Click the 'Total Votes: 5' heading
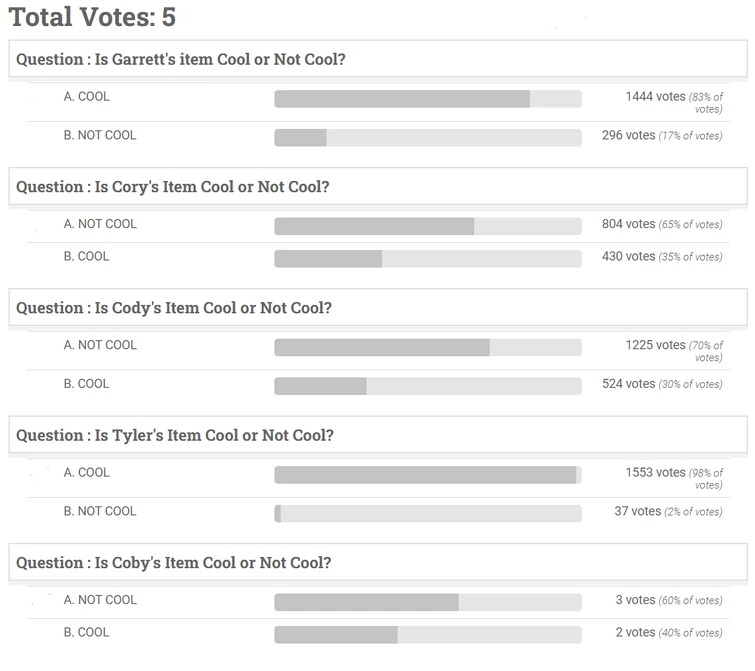 point(92,17)
